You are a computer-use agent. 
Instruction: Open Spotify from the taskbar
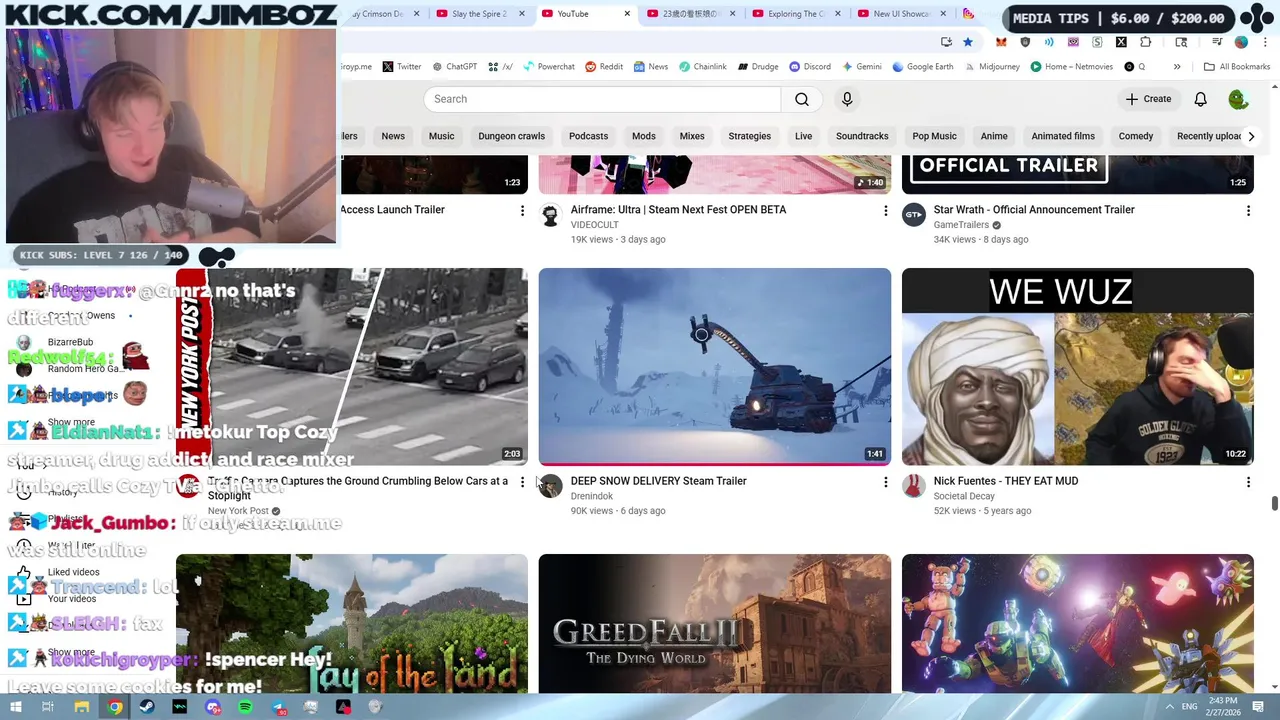pos(246,707)
